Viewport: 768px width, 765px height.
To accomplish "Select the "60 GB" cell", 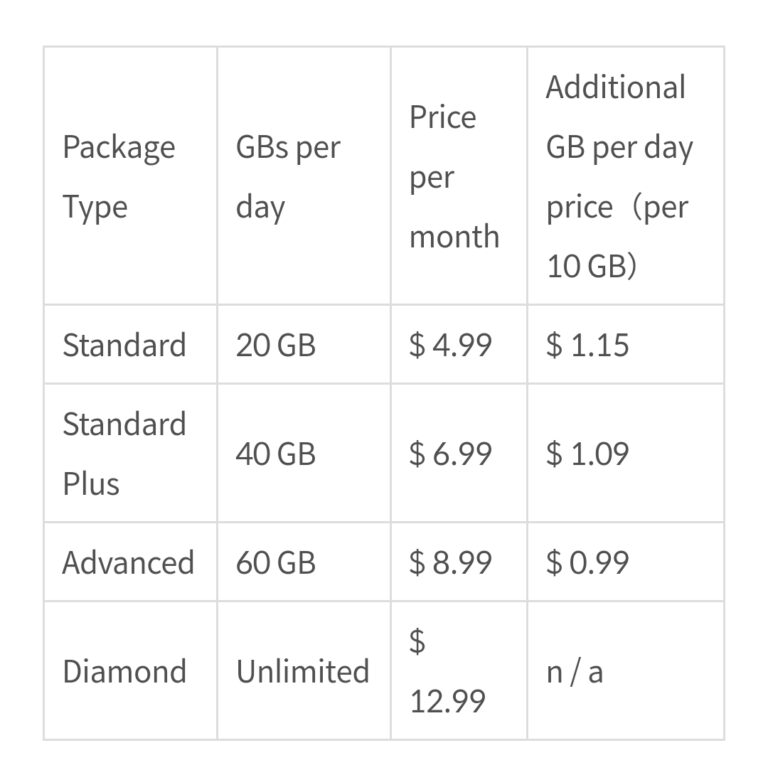I will coord(276,562).
